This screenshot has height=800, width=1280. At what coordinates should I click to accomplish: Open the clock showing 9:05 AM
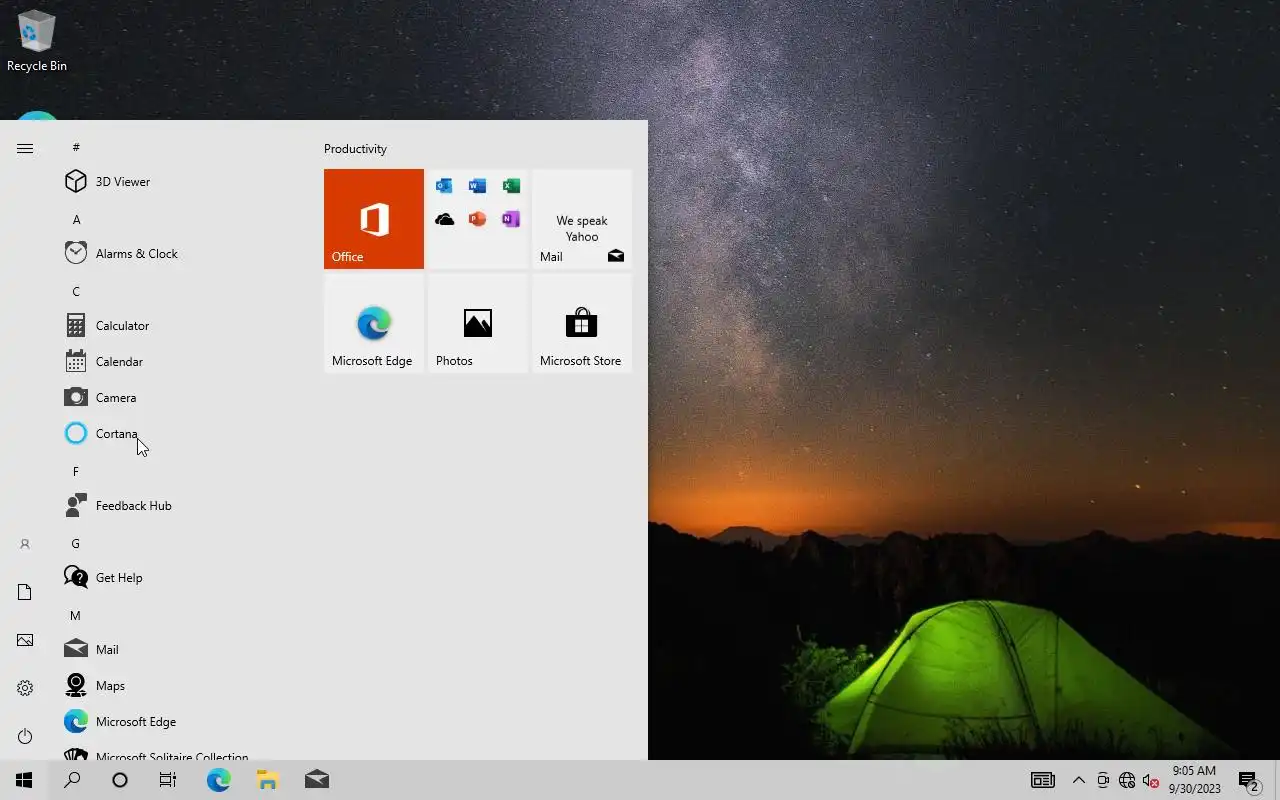1194,780
